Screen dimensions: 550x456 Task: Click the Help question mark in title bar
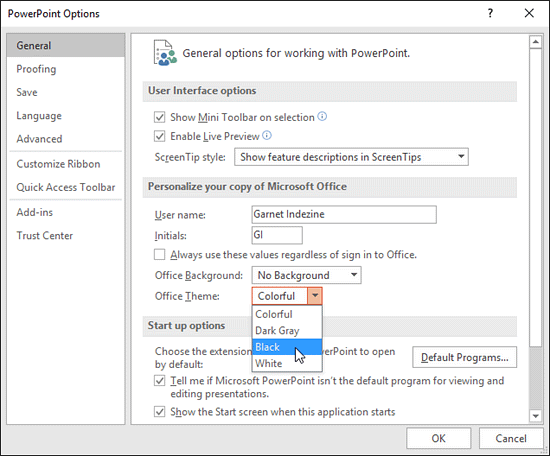[490, 13]
